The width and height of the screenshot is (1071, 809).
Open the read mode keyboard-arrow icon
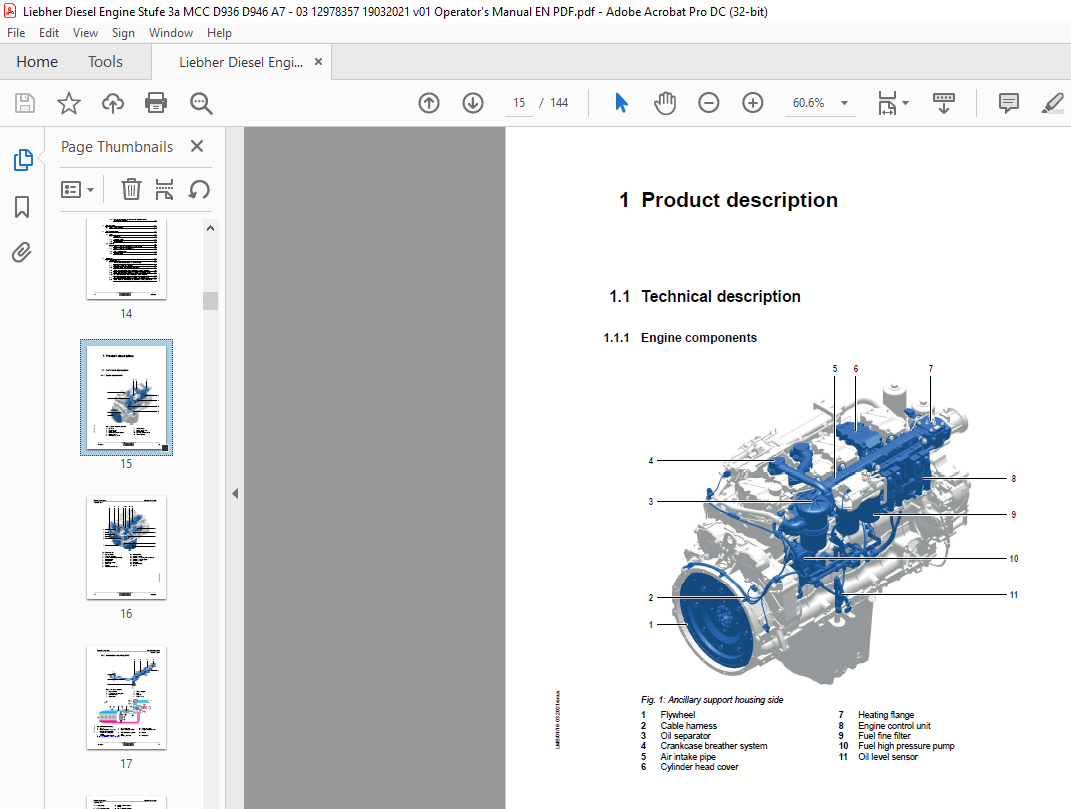coord(944,103)
